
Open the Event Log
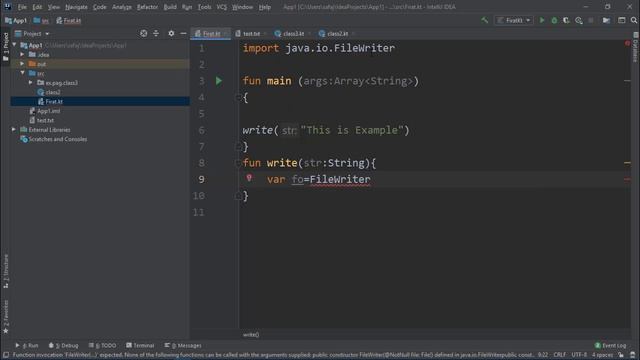(611, 345)
